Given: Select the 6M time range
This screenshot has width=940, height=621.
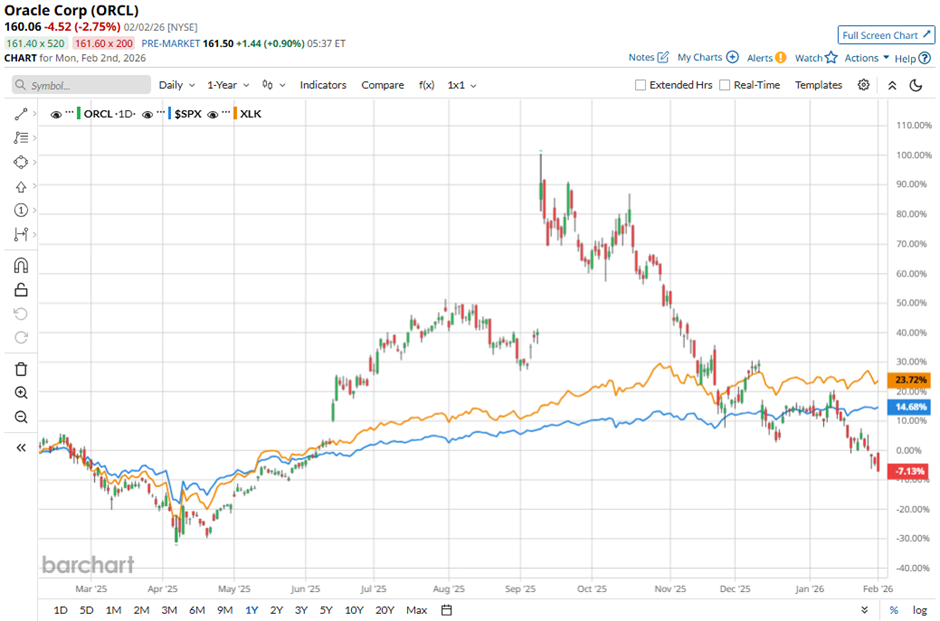Looking at the screenshot, I should click(197, 610).
